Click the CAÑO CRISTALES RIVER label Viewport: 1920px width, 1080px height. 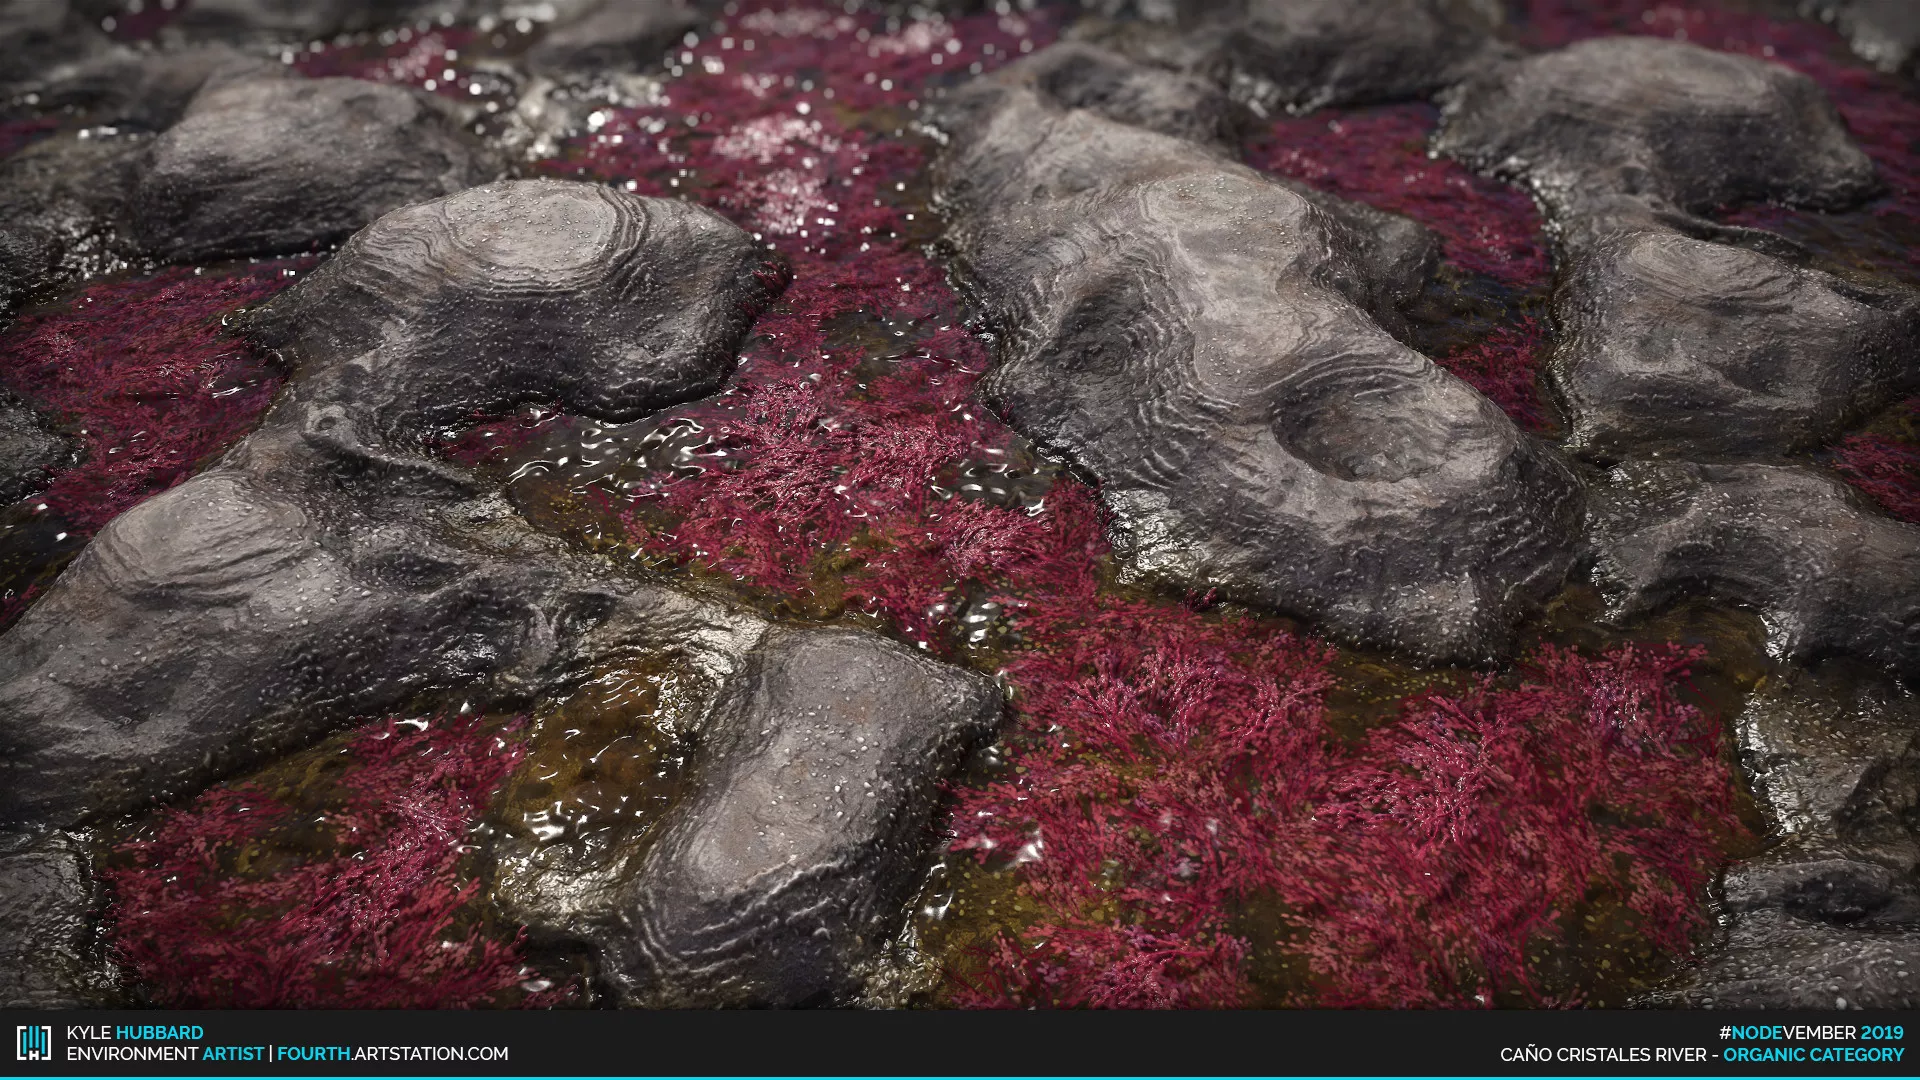coord(1602,1054)
